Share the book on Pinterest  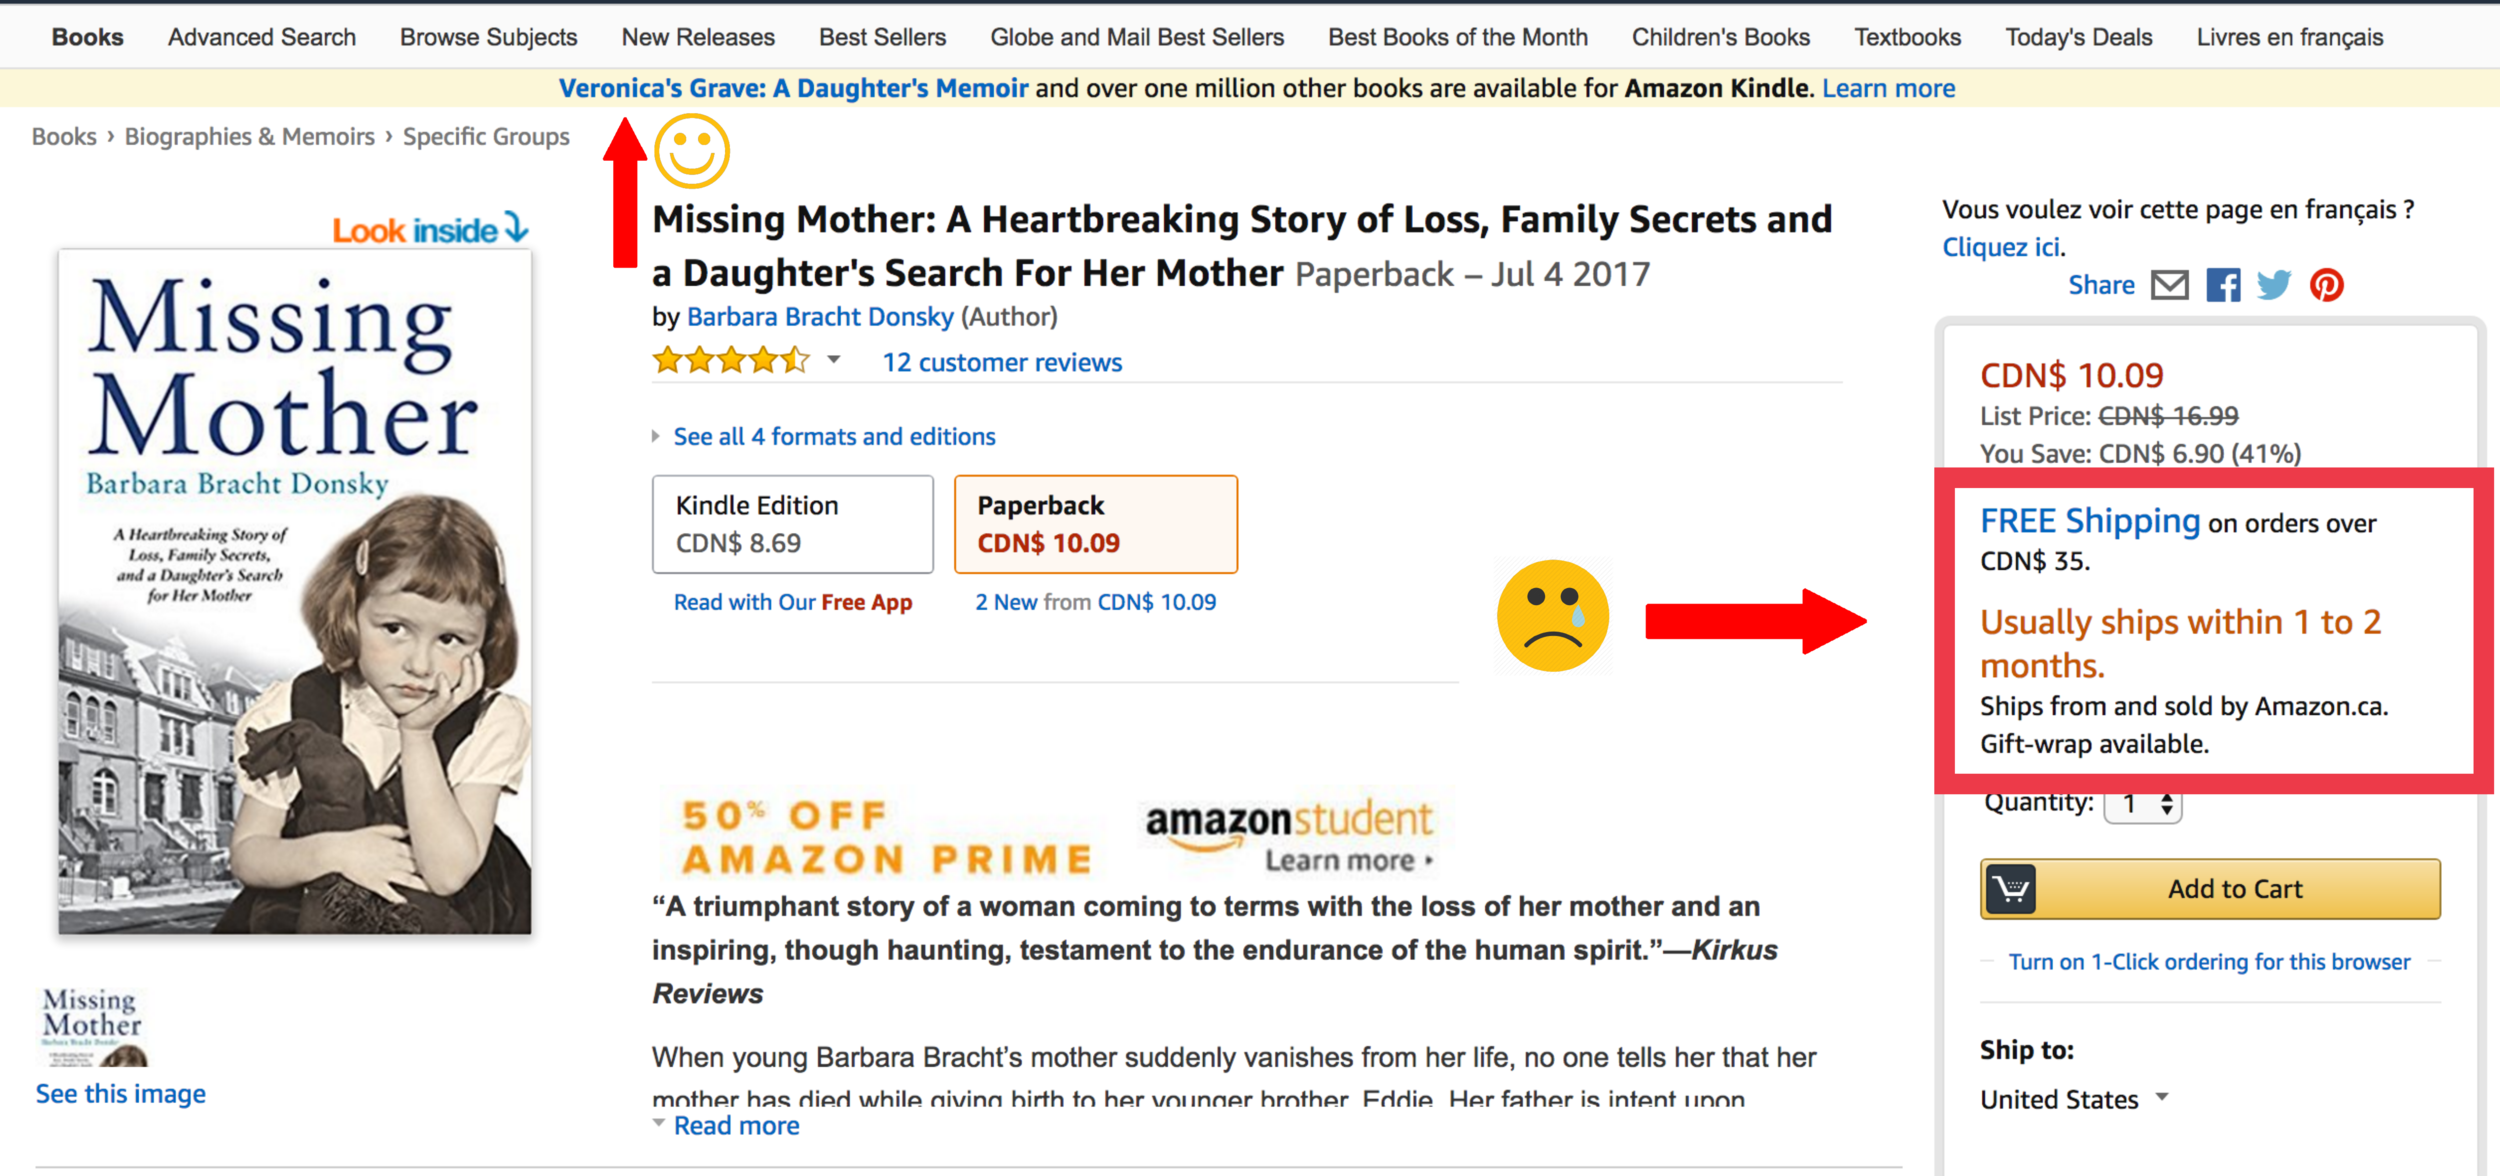pyautogui.click(x=2327, y=285)
